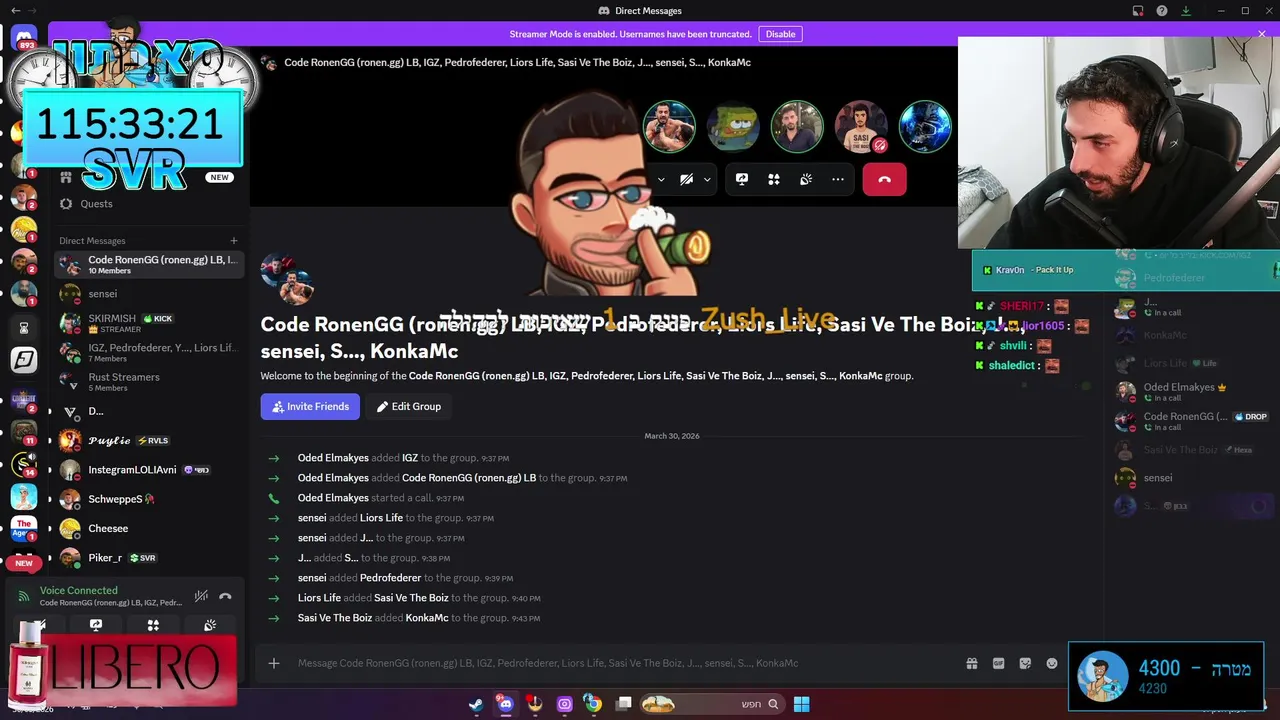The width and height of the screenshot is (1280, 720).
Task: Click the Voice Connected status text
Action: click(x=78, y=590)
